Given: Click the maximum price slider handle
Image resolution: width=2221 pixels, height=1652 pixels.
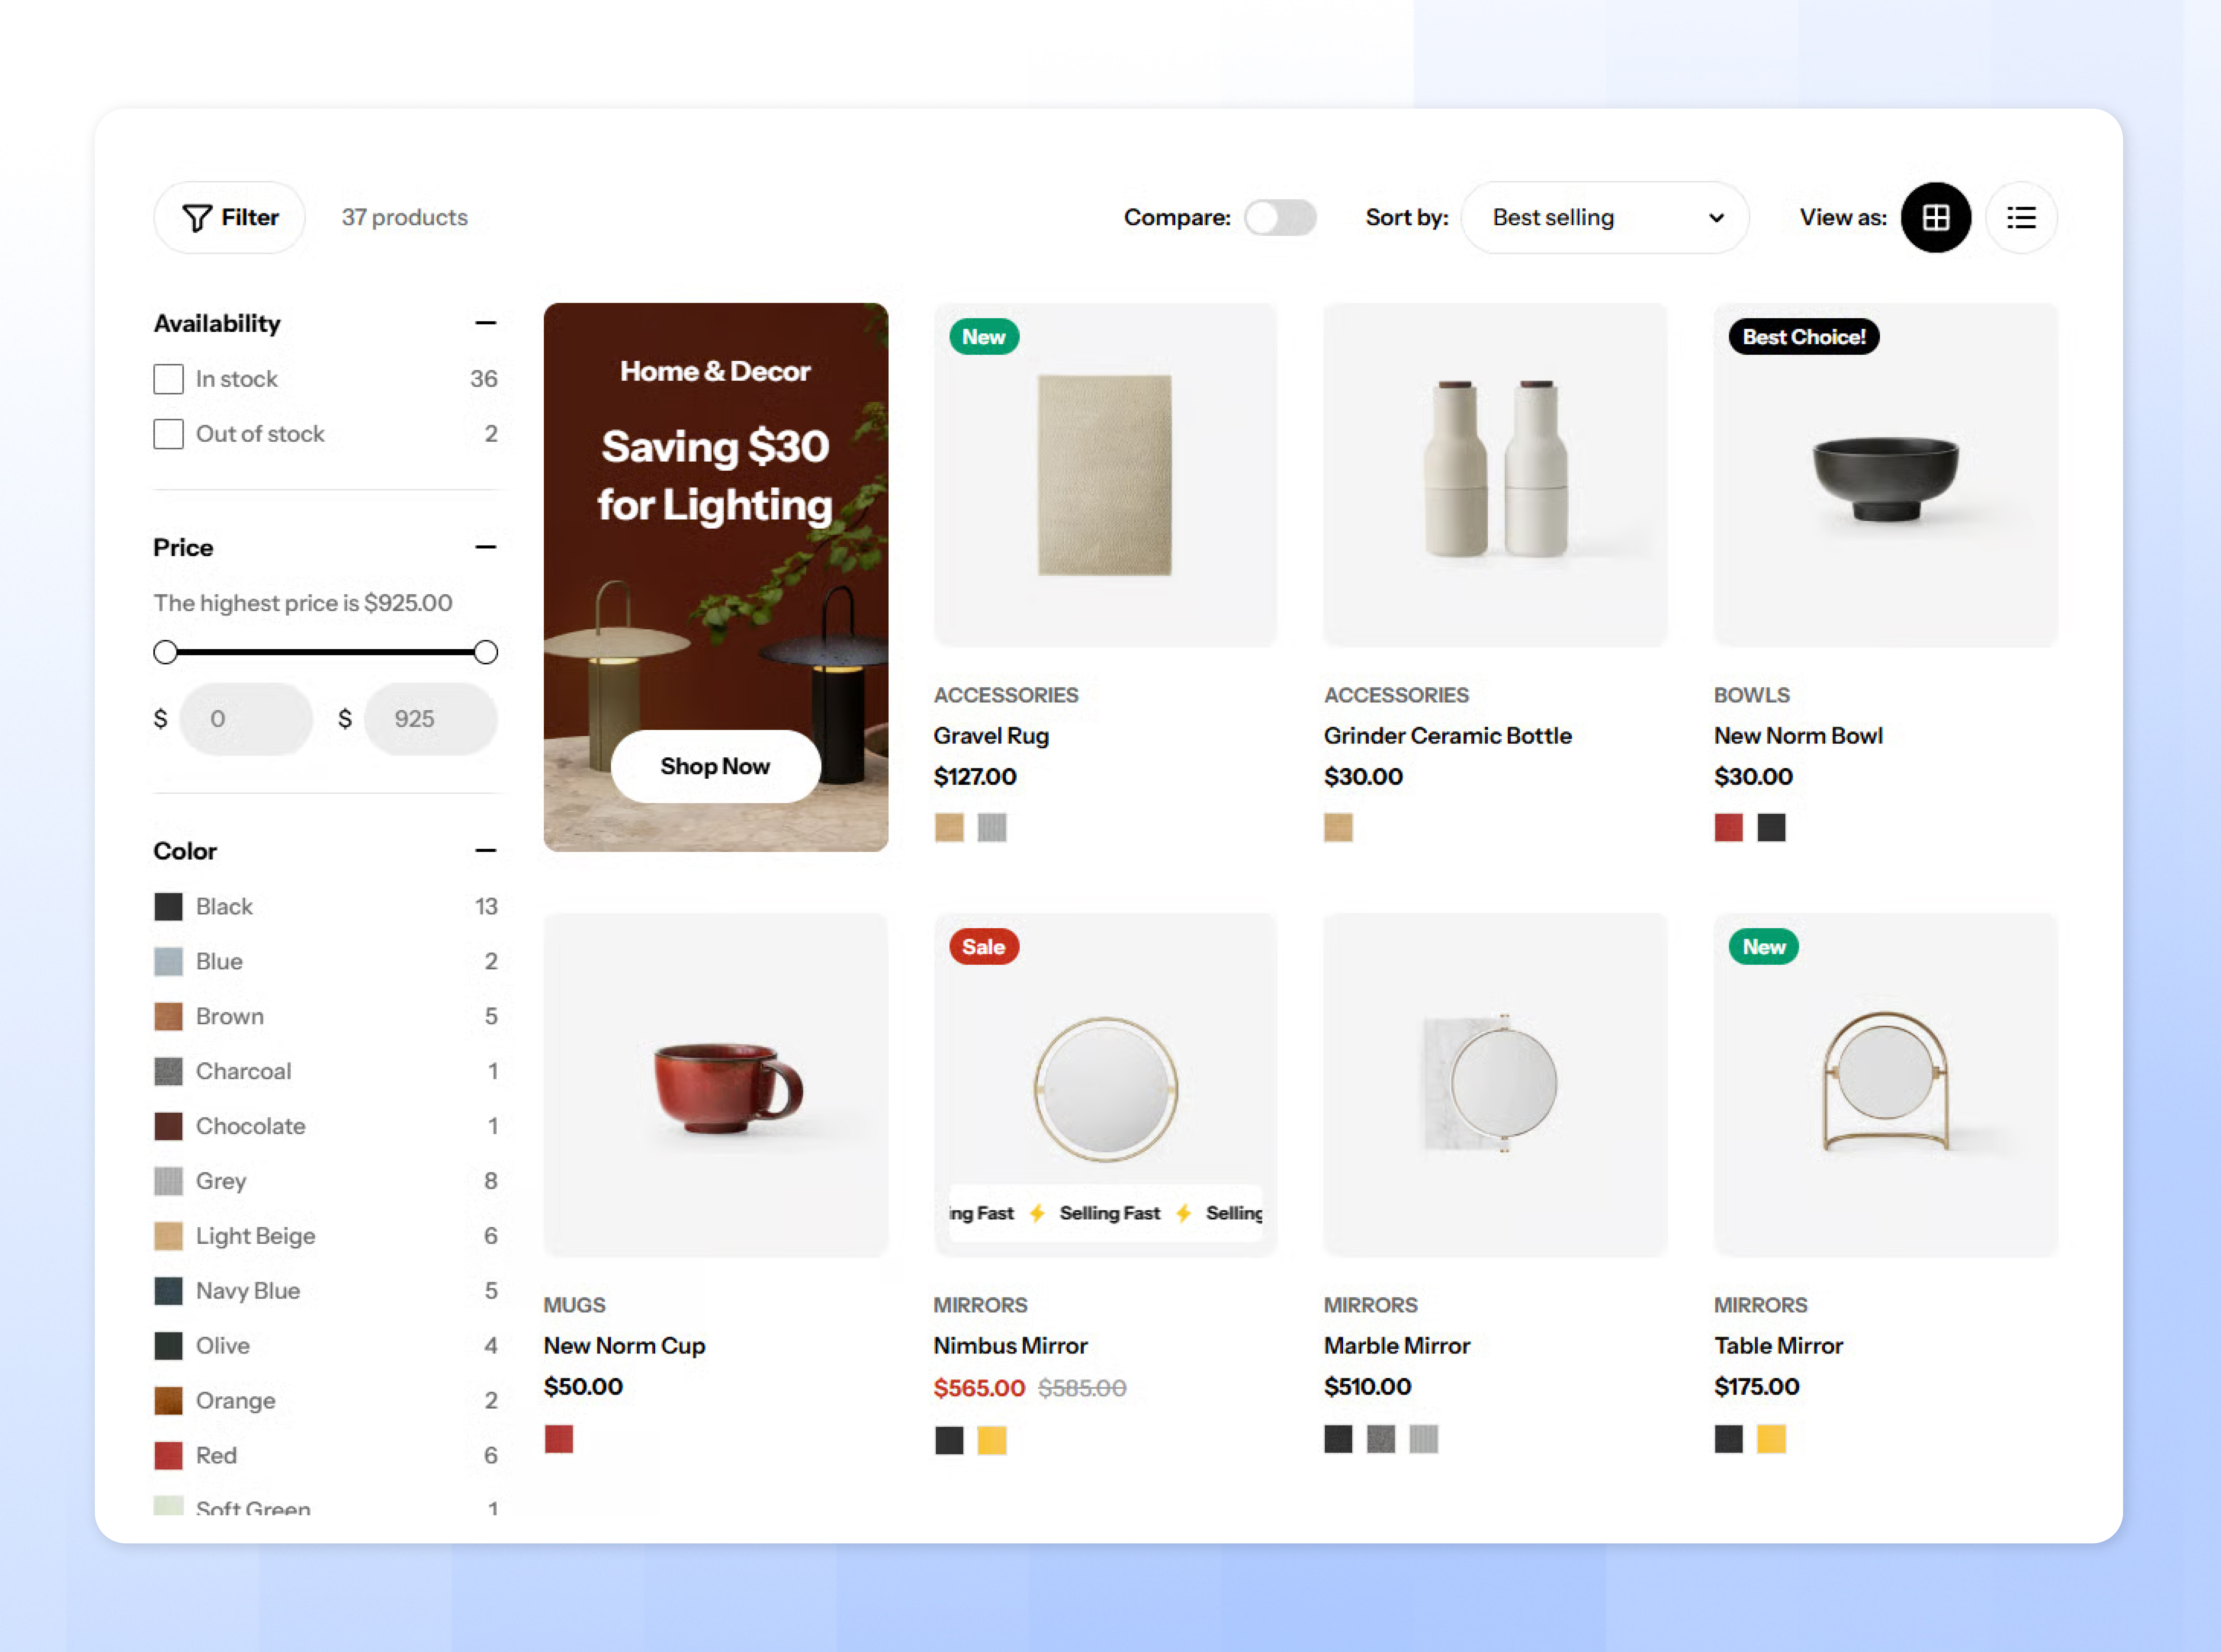Looking at the screenshot, I should [x=486, y=652].
